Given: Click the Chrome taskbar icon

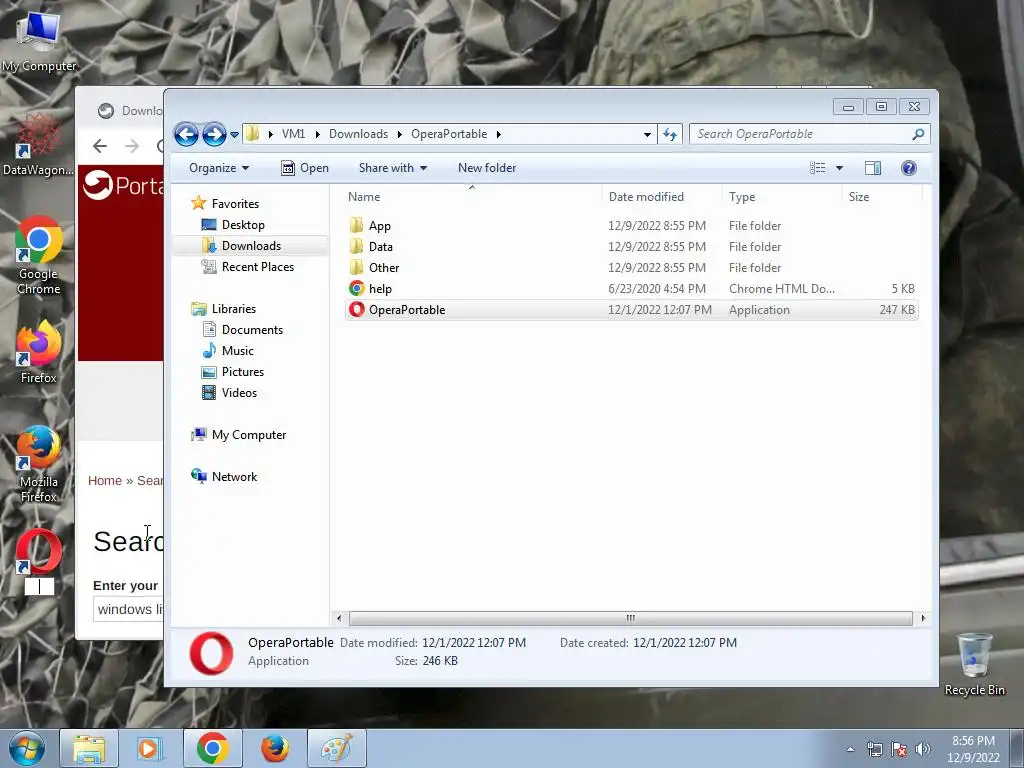Looking at the screenshot, I should click(x=212, y=748).
